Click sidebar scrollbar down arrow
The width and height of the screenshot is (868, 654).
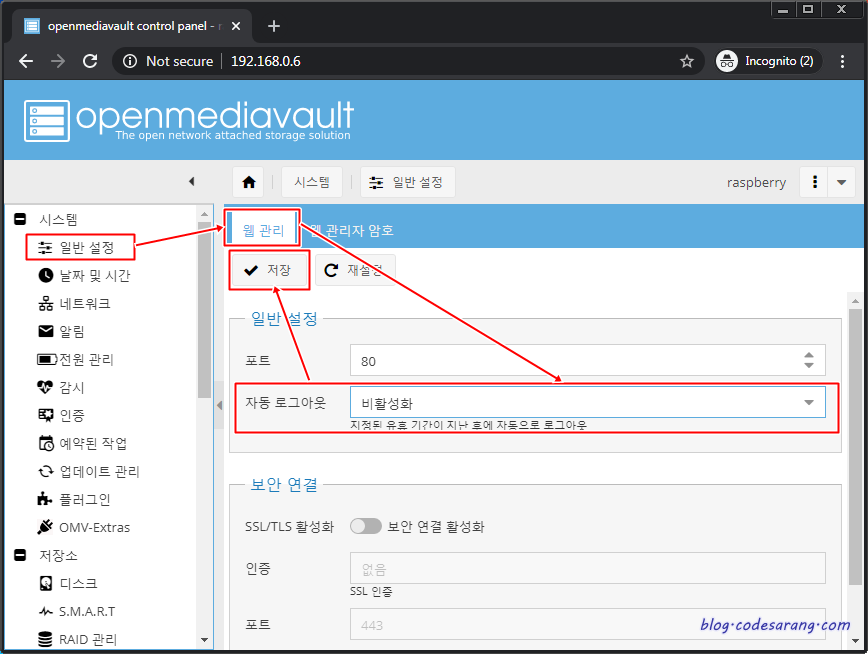click(204, 640)
